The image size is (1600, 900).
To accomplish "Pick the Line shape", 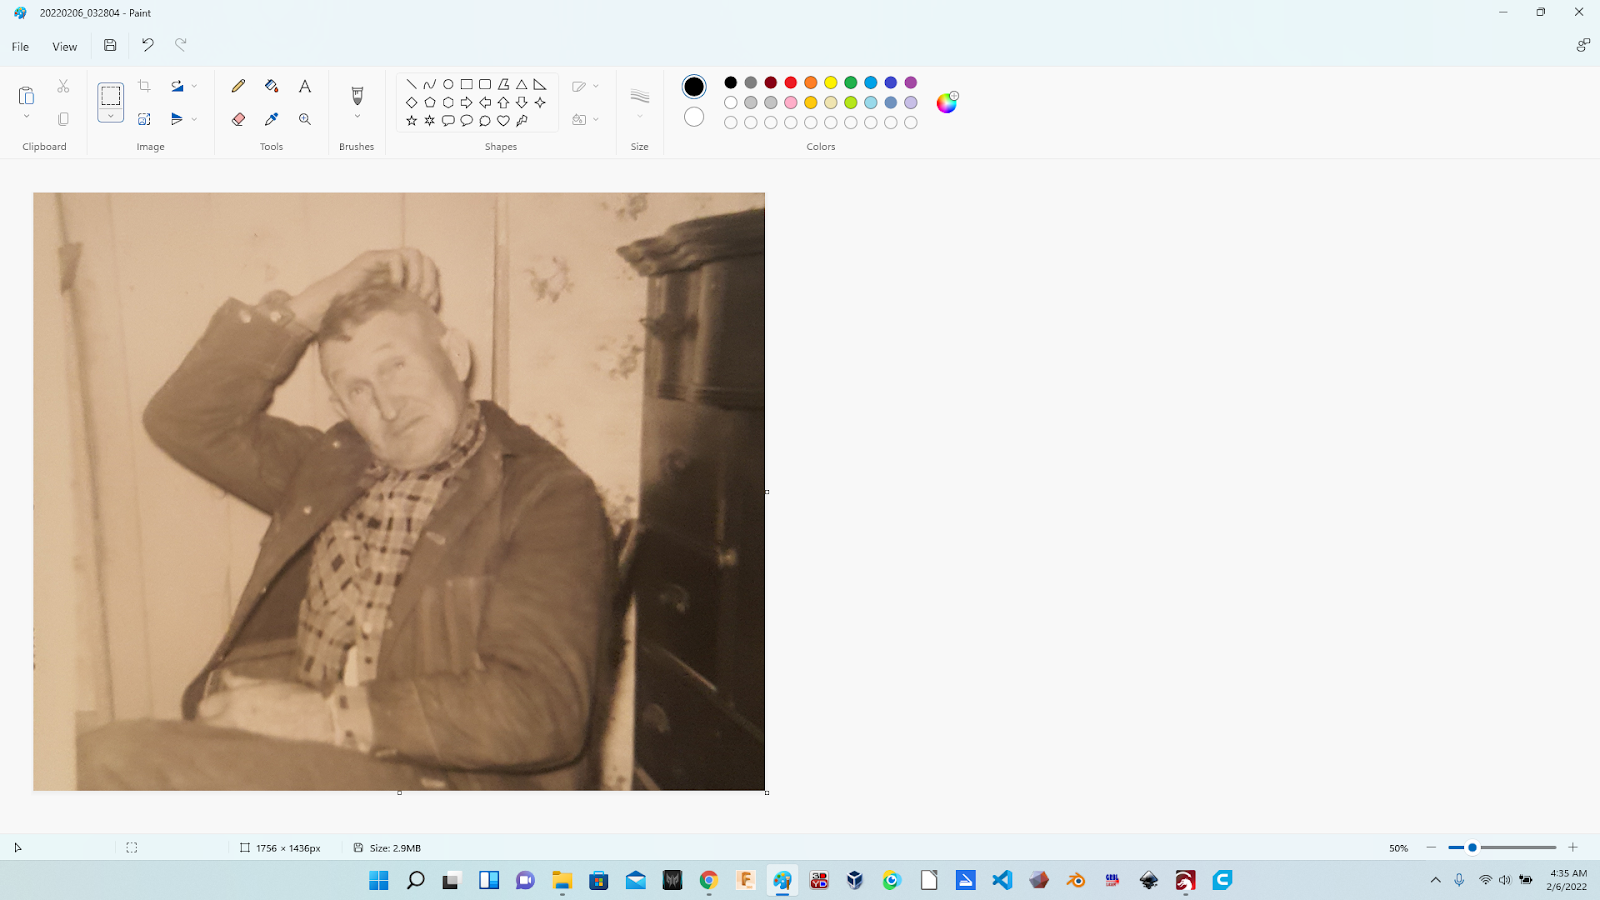I will (411, 84).
